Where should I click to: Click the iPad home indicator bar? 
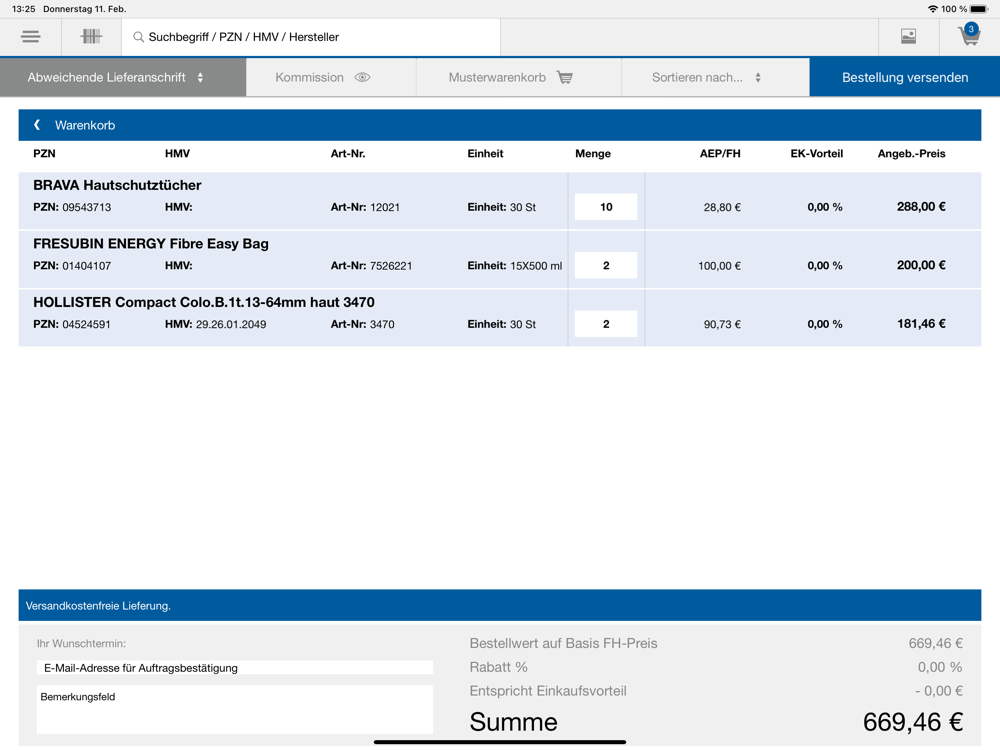pos(499,742)
